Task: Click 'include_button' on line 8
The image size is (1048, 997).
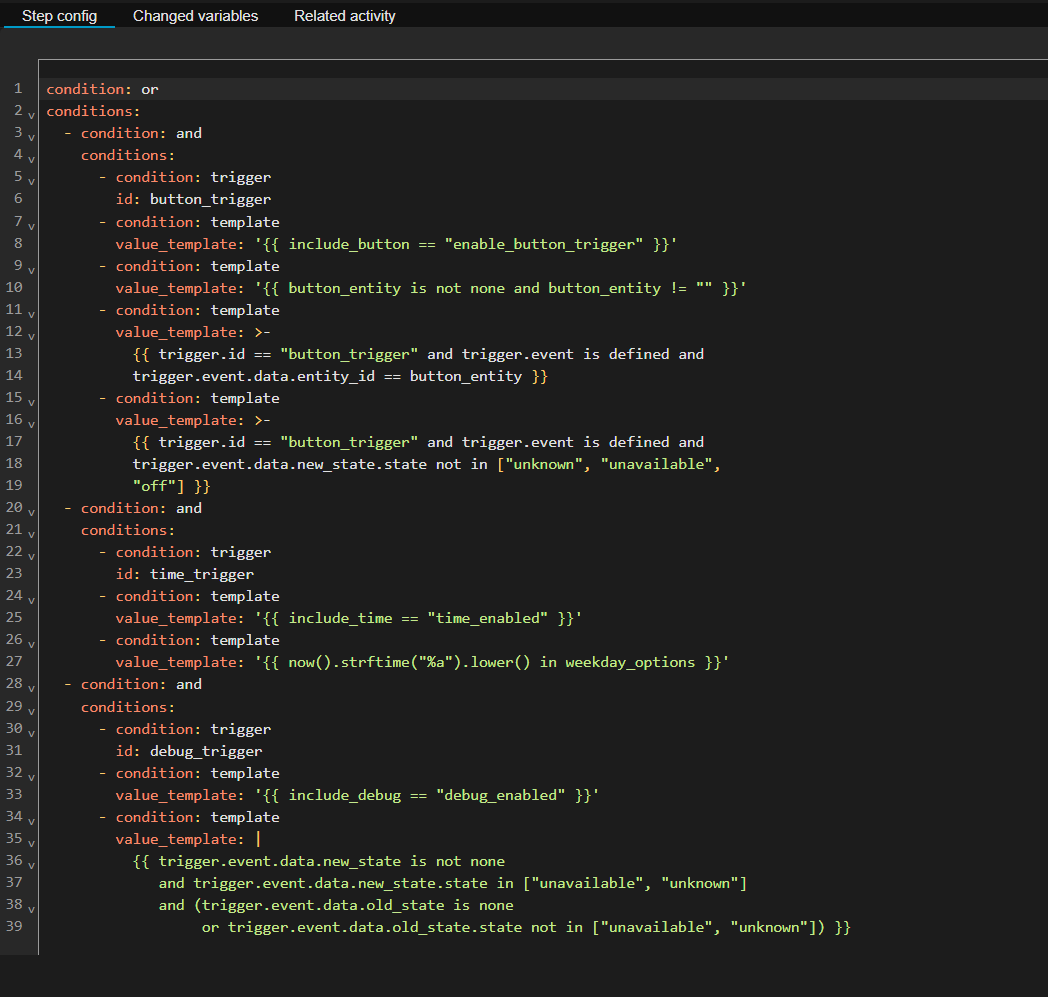Action: pos(349,244)
